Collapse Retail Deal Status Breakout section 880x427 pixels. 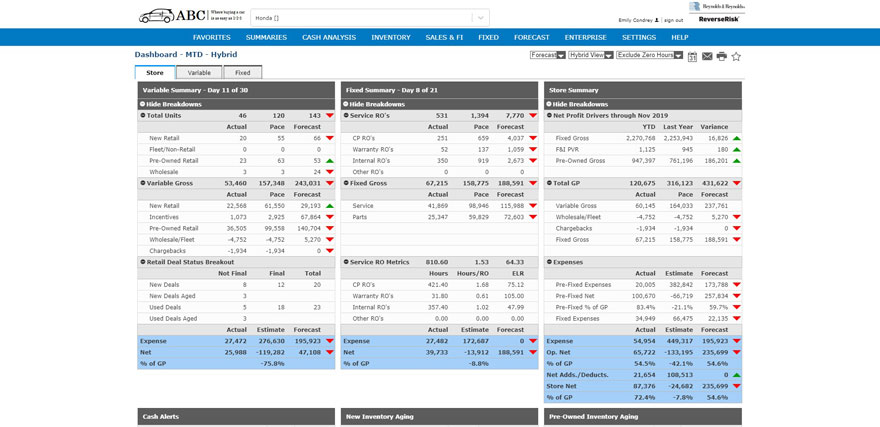143,262
